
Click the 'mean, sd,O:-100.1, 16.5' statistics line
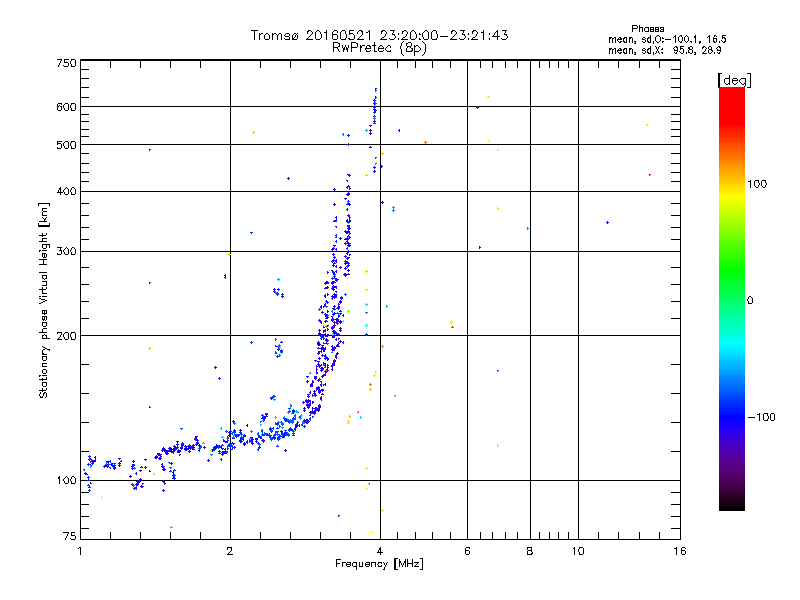click(667, 39)
